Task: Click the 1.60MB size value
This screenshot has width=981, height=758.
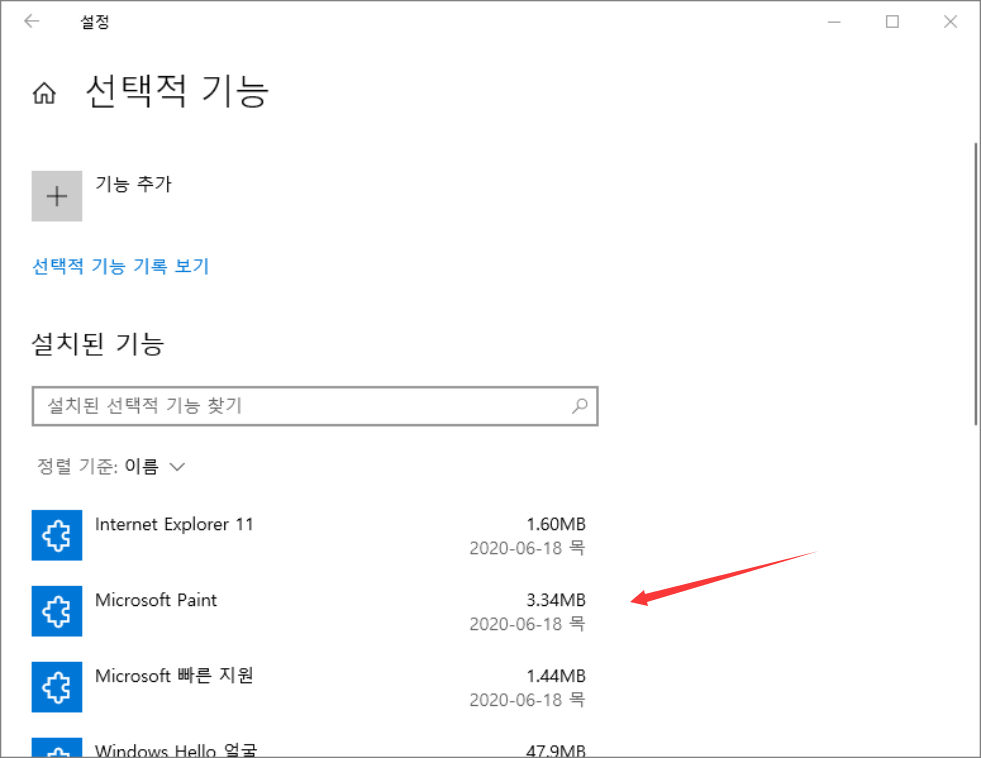Action: pyautogui.click(x=556, y=524)
